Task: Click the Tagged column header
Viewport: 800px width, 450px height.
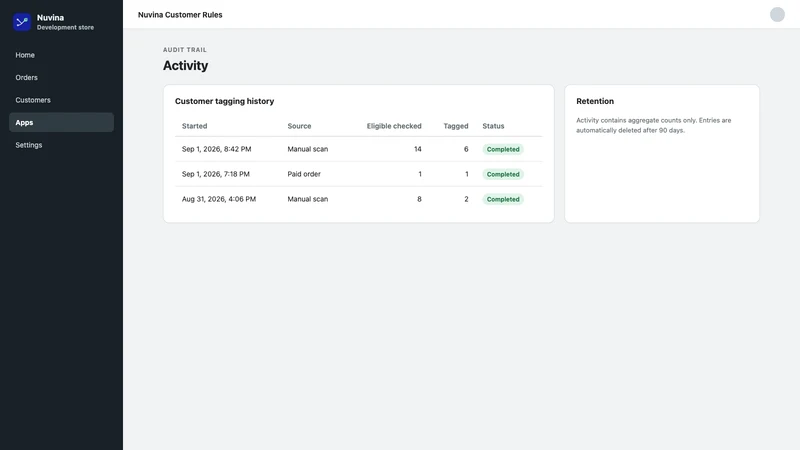Action: click(x=456, y=126)
